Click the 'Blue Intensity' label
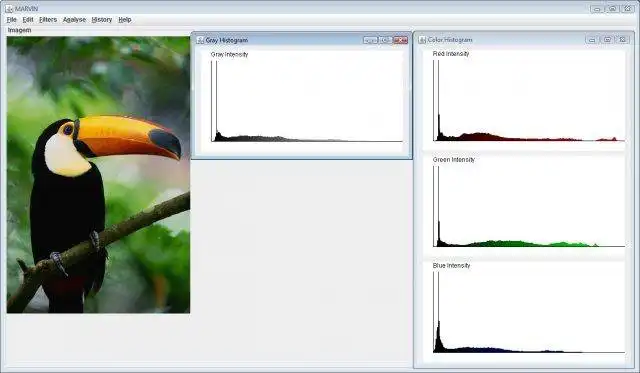Screen dimensions: 640x373 451,266
